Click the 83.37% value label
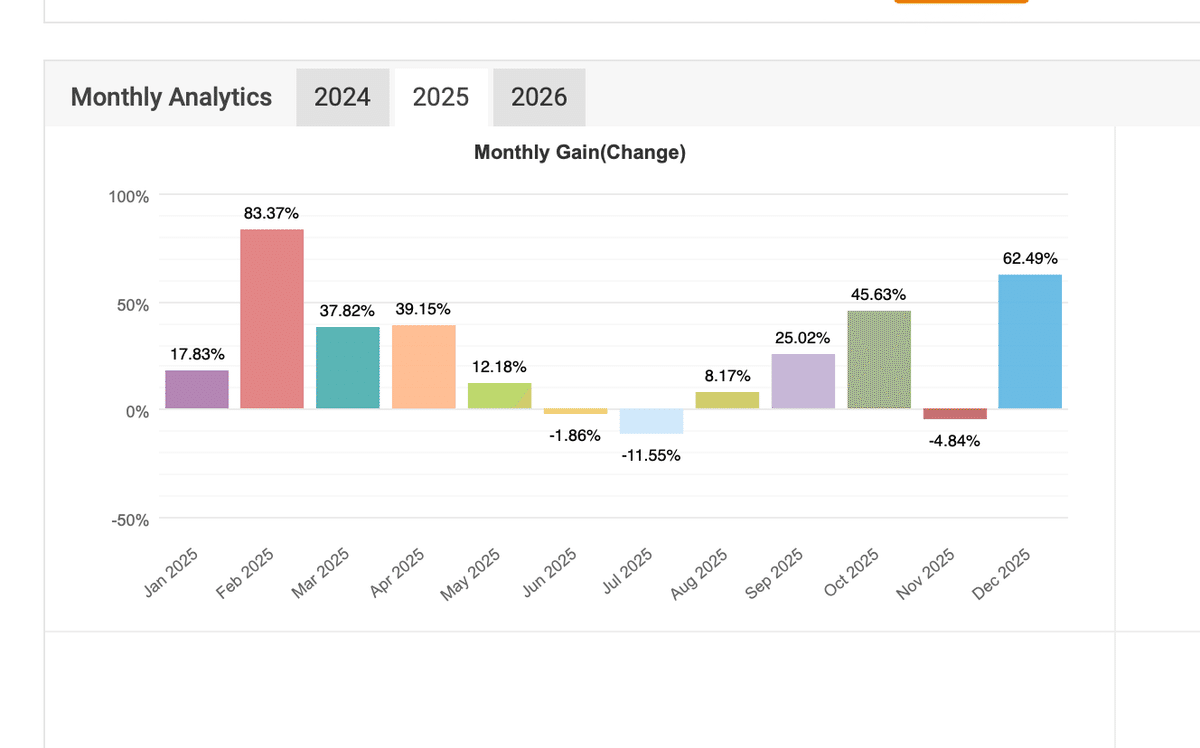 tap(271, 213)
